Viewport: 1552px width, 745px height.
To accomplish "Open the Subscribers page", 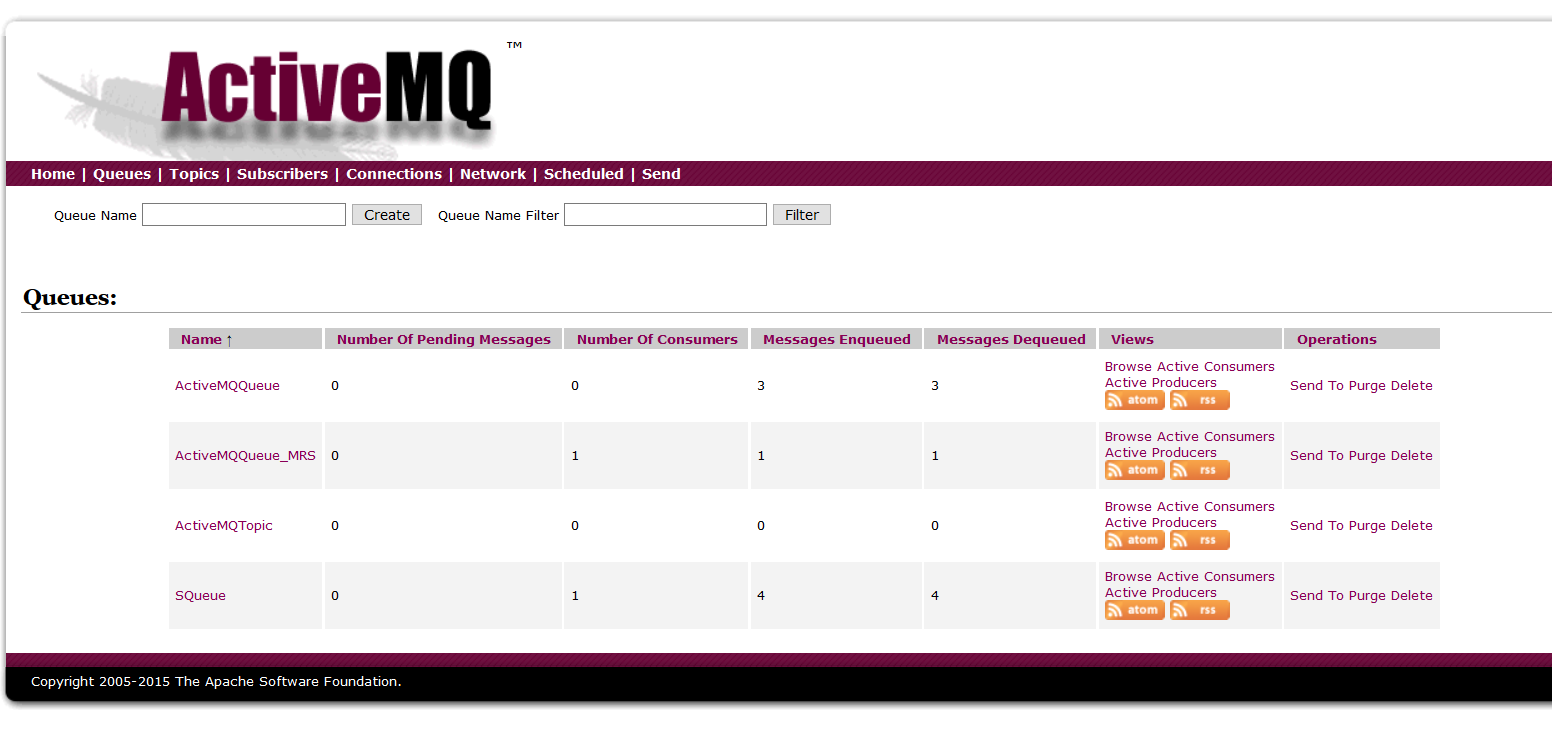I will point(282,174).
